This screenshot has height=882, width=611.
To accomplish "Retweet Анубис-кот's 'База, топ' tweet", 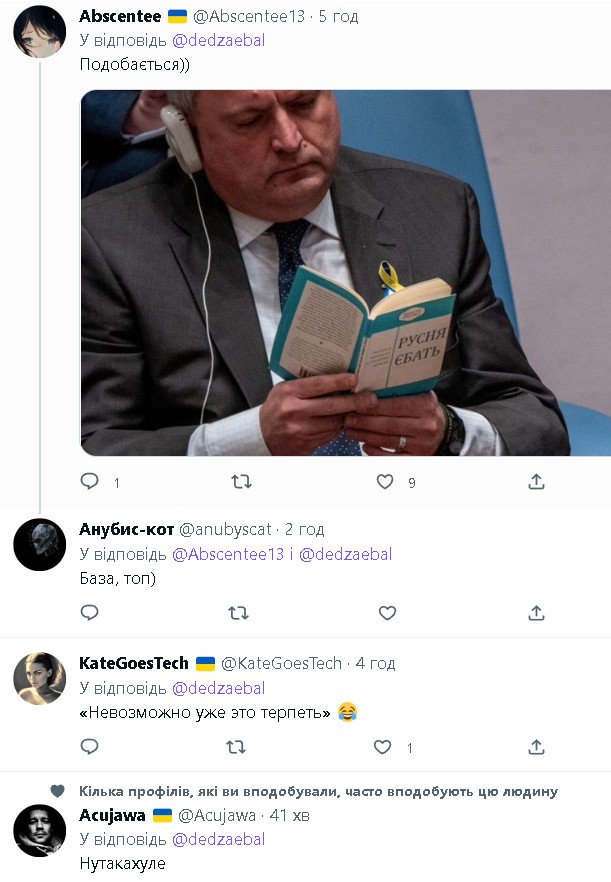I will pos(239,613).
